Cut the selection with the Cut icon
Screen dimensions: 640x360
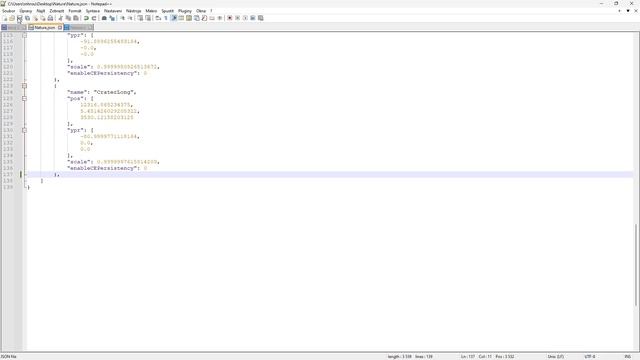point(60,18)
